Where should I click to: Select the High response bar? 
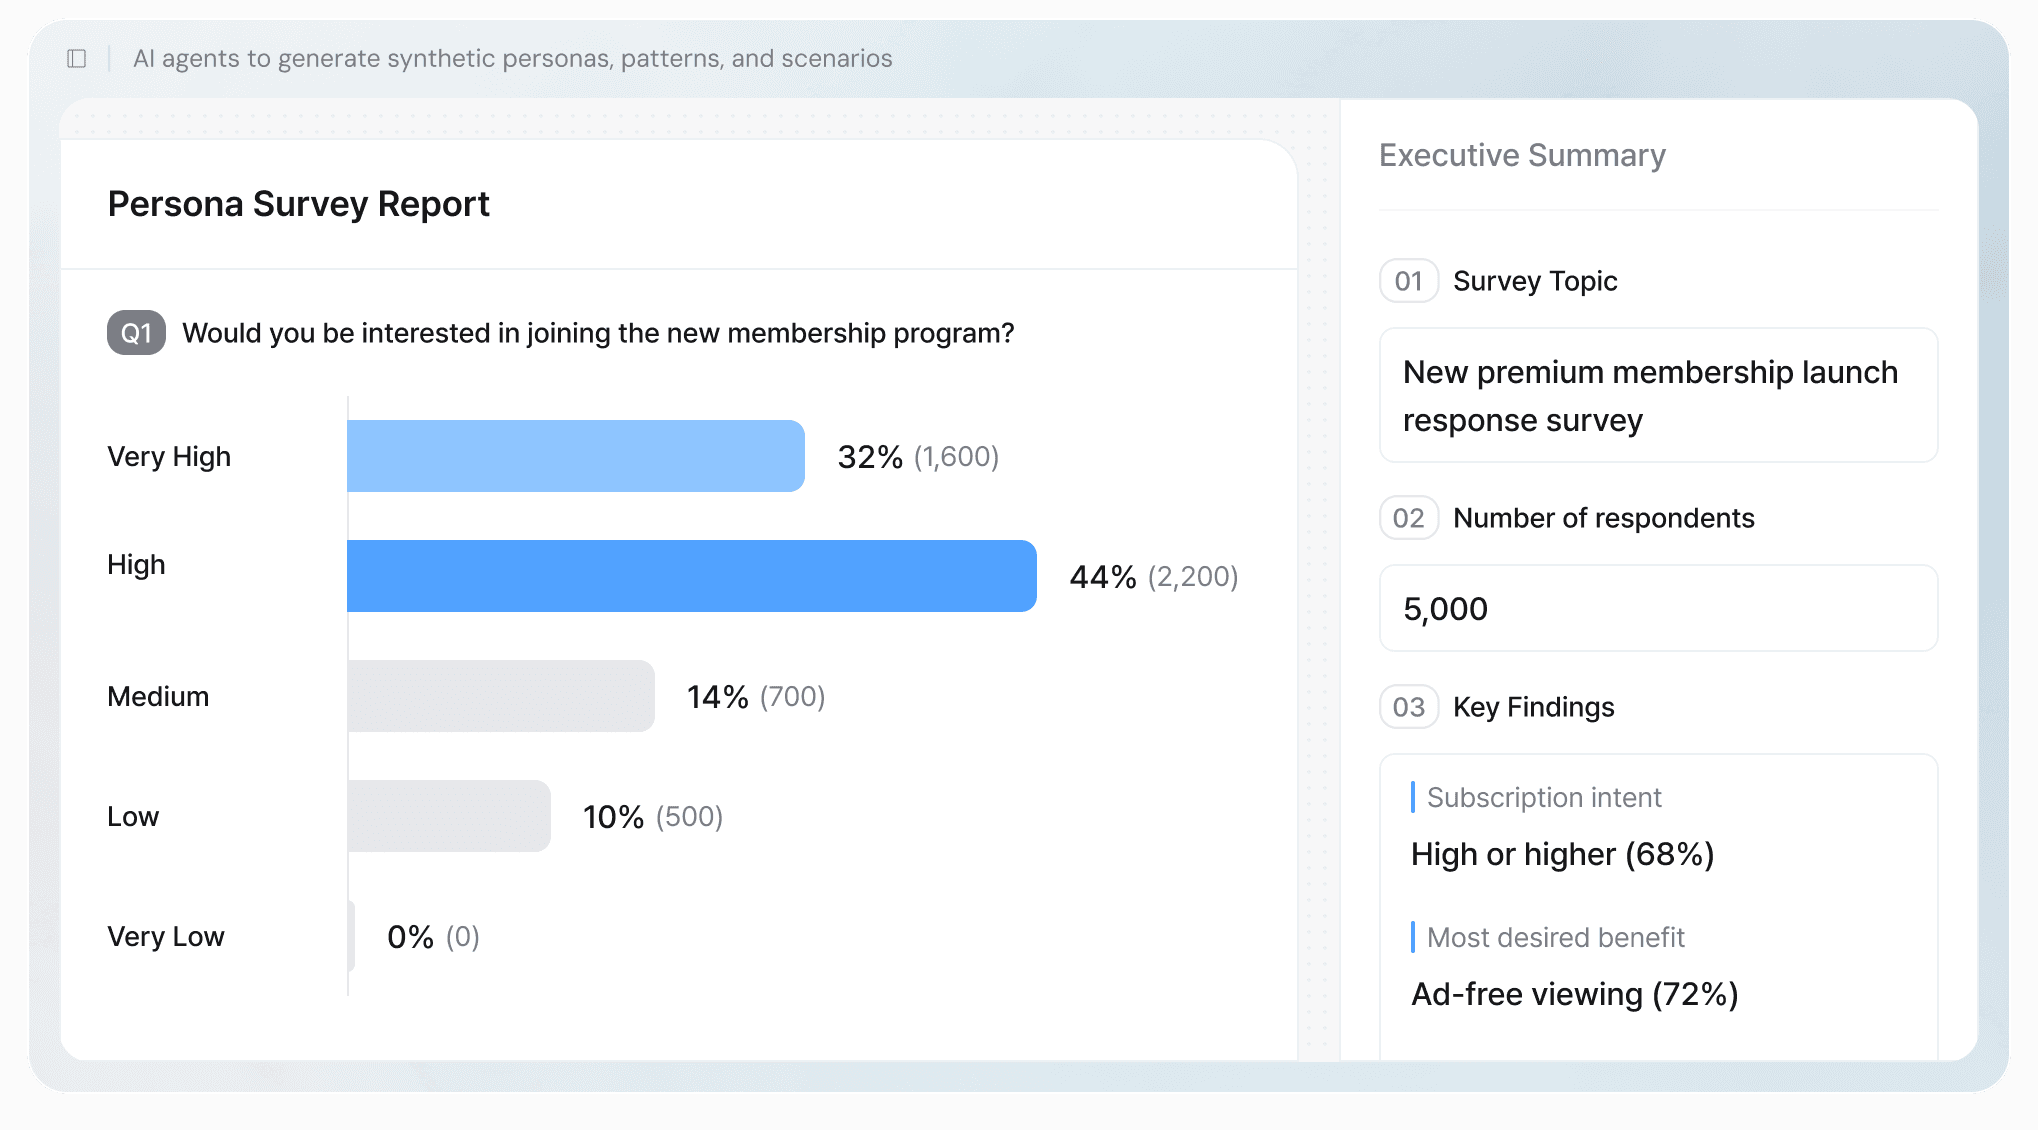click(x=691, y=576)
